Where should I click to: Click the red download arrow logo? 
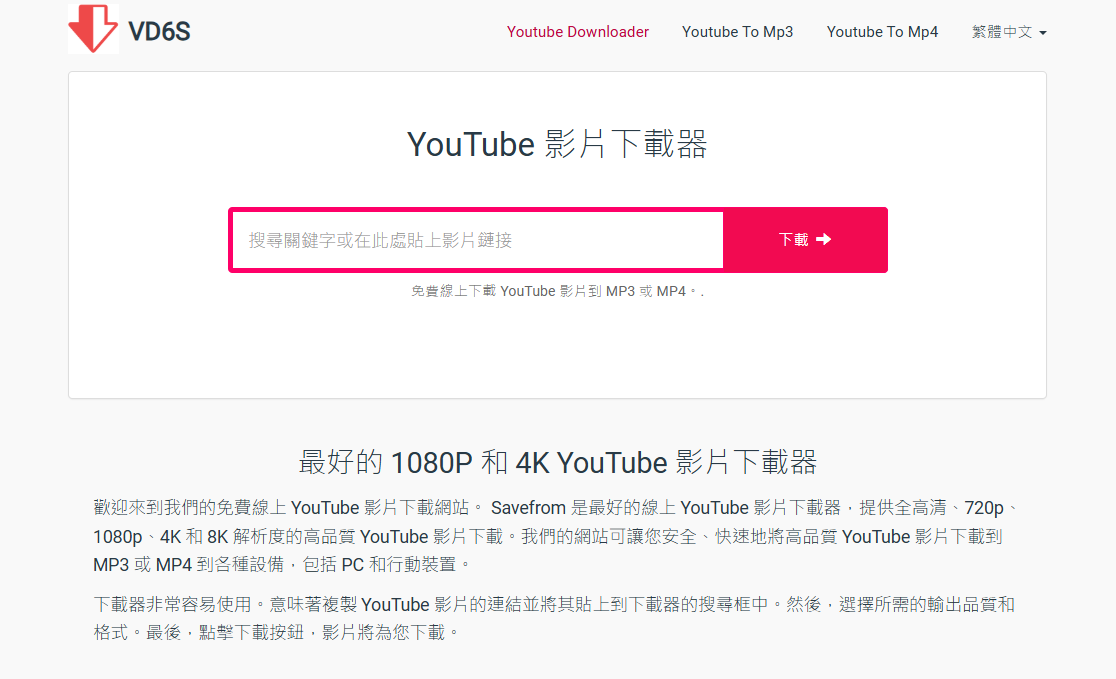tap(93, 28)
